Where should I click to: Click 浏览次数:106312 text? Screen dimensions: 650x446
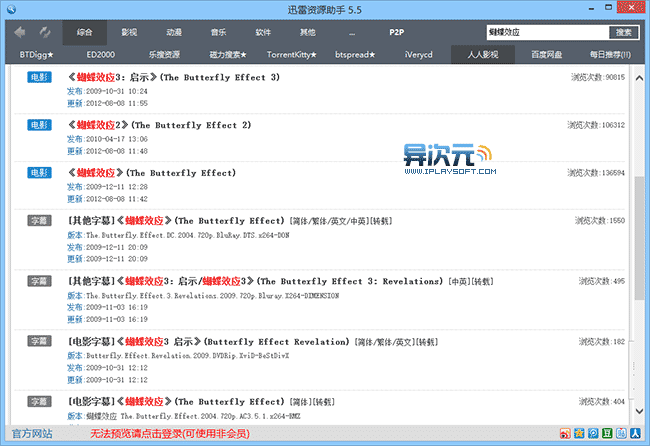596,125
